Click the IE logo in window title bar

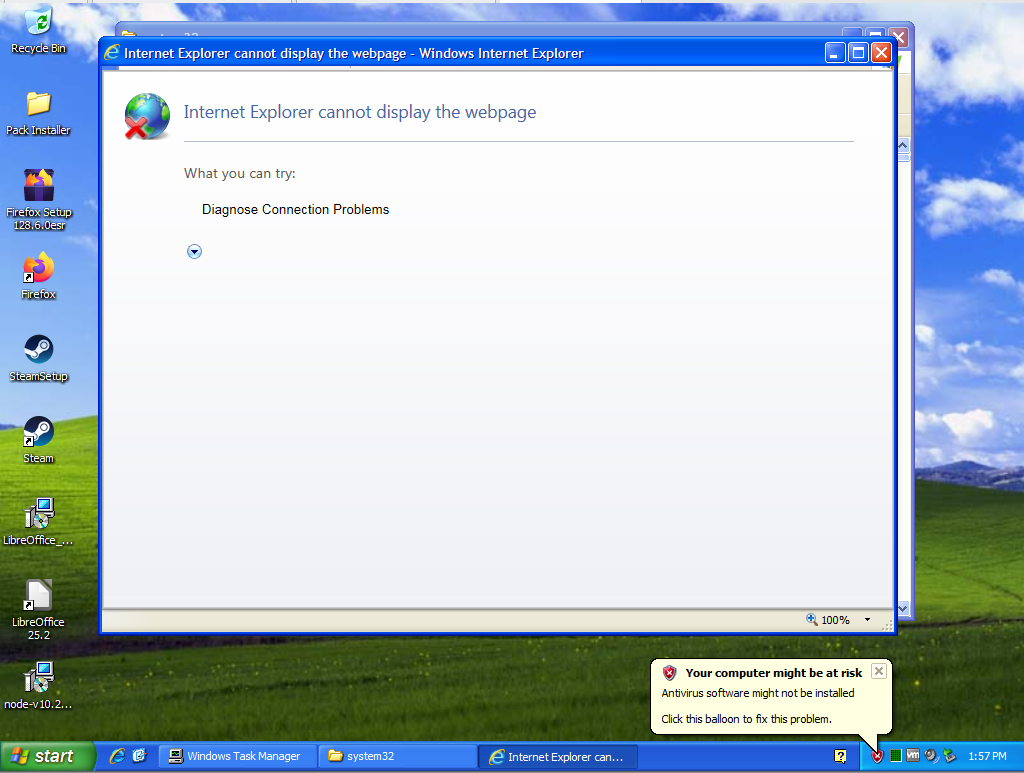(112, 52)
